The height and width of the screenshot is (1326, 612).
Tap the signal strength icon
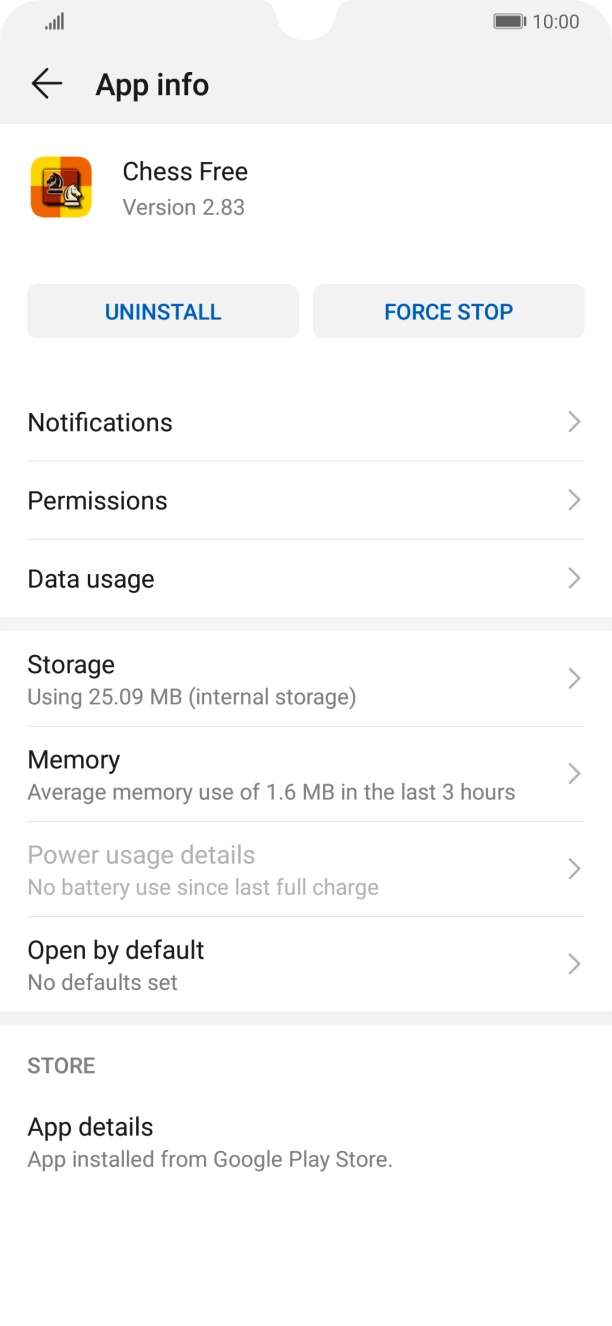coord(55,21)
